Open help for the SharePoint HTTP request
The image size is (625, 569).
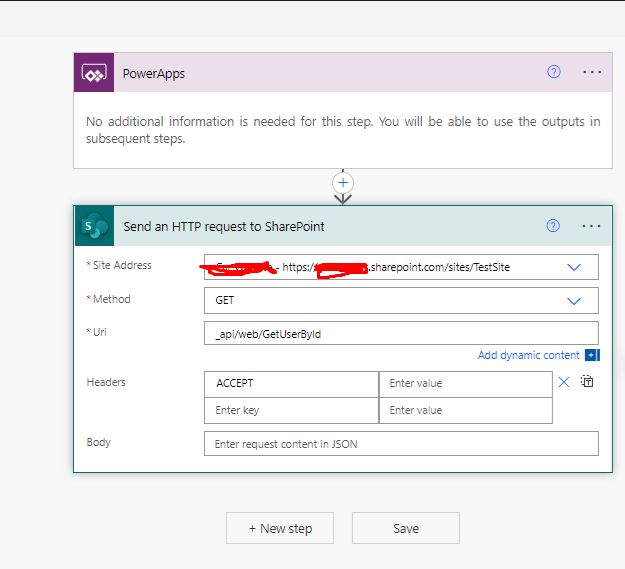click(553, 226)
